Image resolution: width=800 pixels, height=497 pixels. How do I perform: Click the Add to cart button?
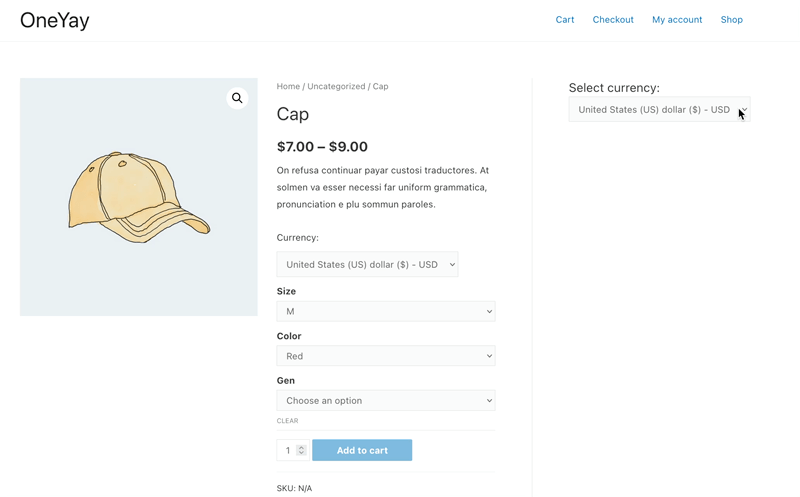tap(362, 450)
